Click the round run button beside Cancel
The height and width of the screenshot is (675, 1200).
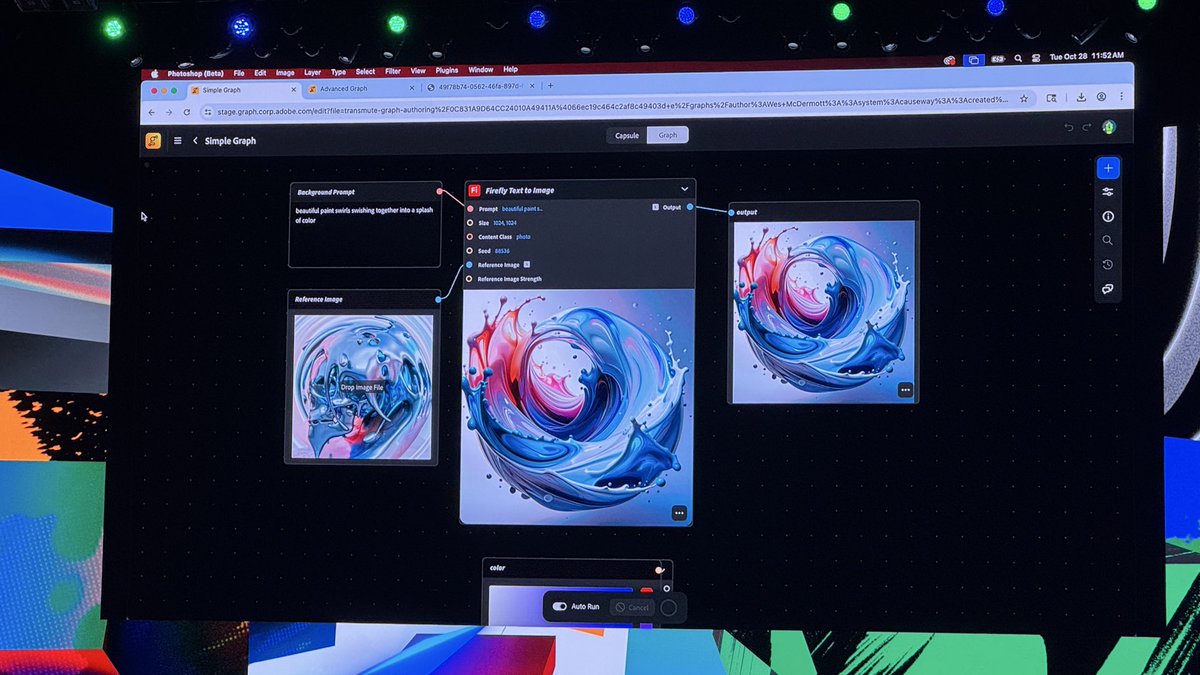(669, 607)
